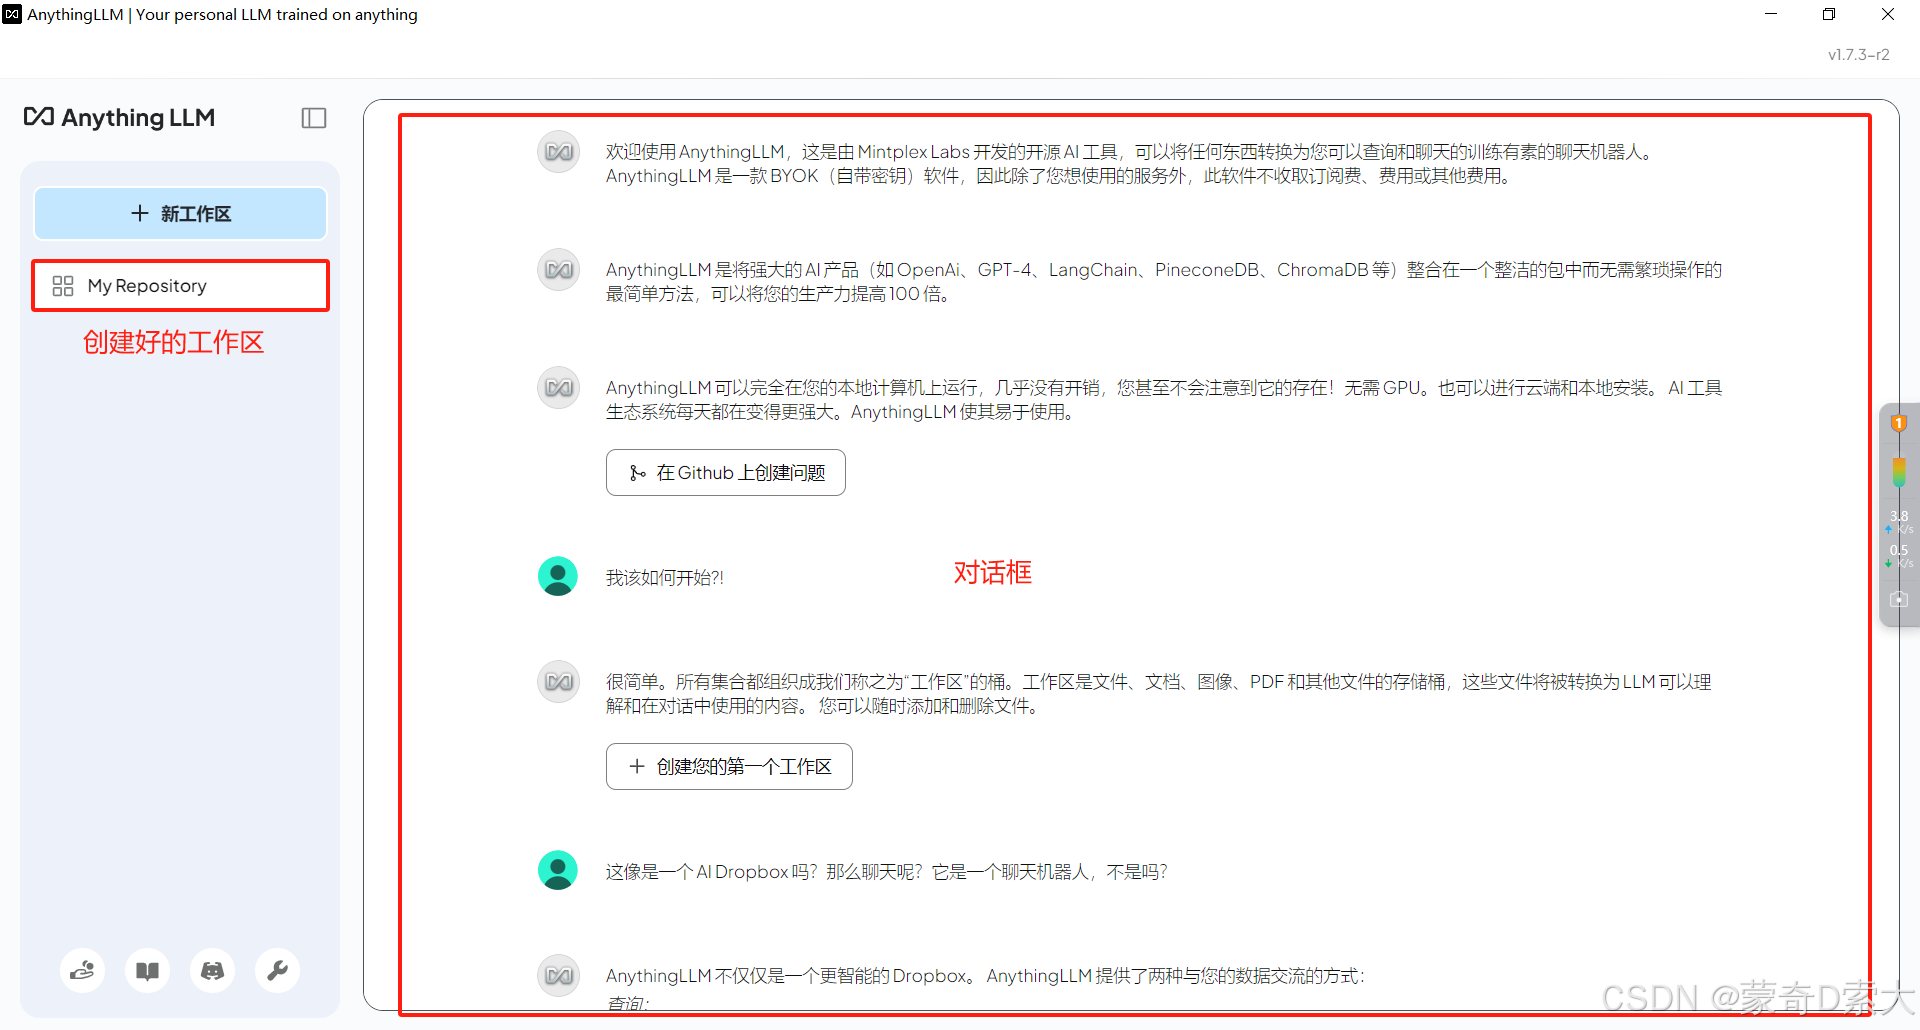The width and height of the screenshot is (1920, 1030).
Task: Click the orange shield badge in floating widget
Action: click(1898, 423)
